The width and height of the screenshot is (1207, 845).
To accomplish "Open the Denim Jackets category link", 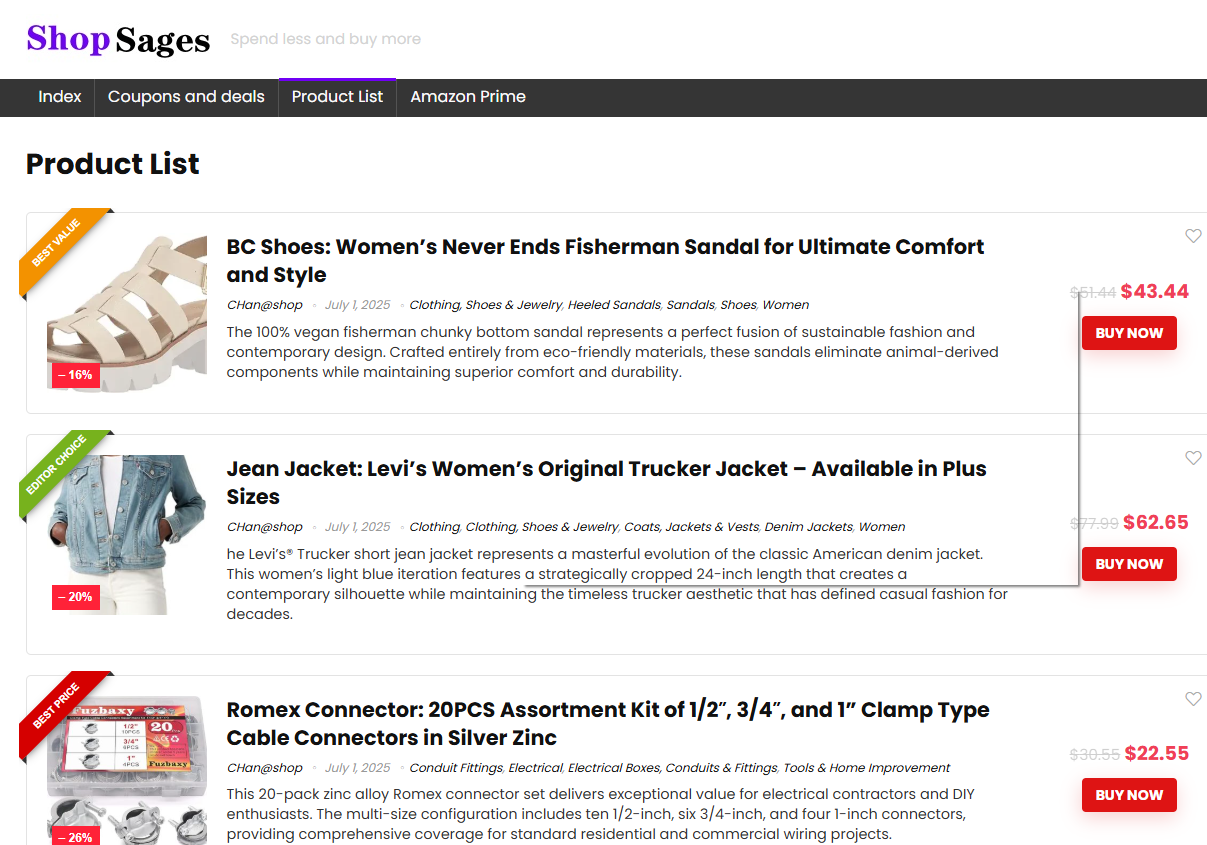I will point(809,527).
